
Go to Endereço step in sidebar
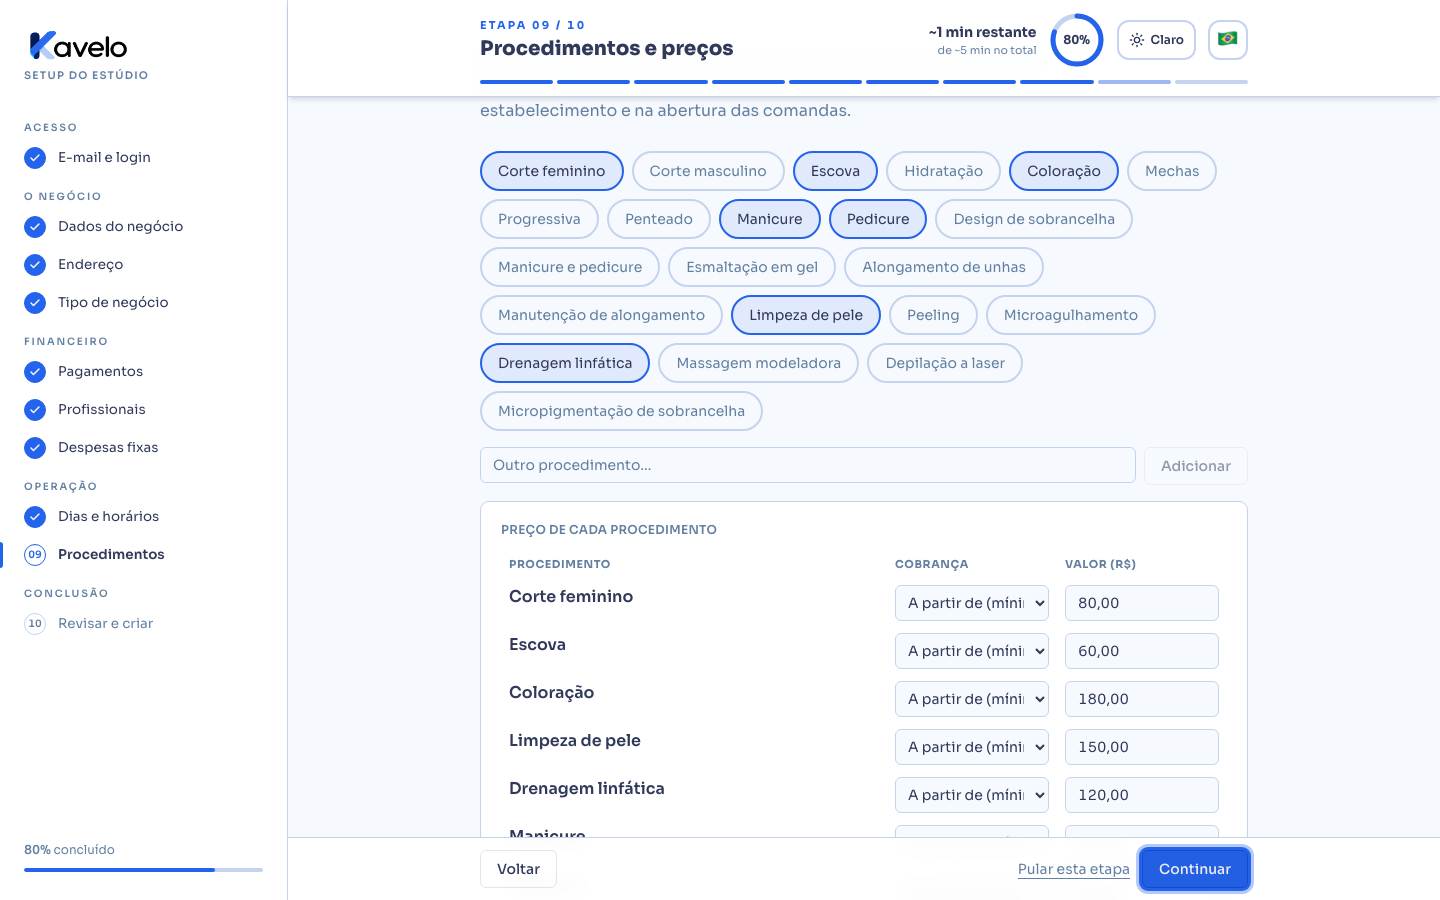click(90, 265)
